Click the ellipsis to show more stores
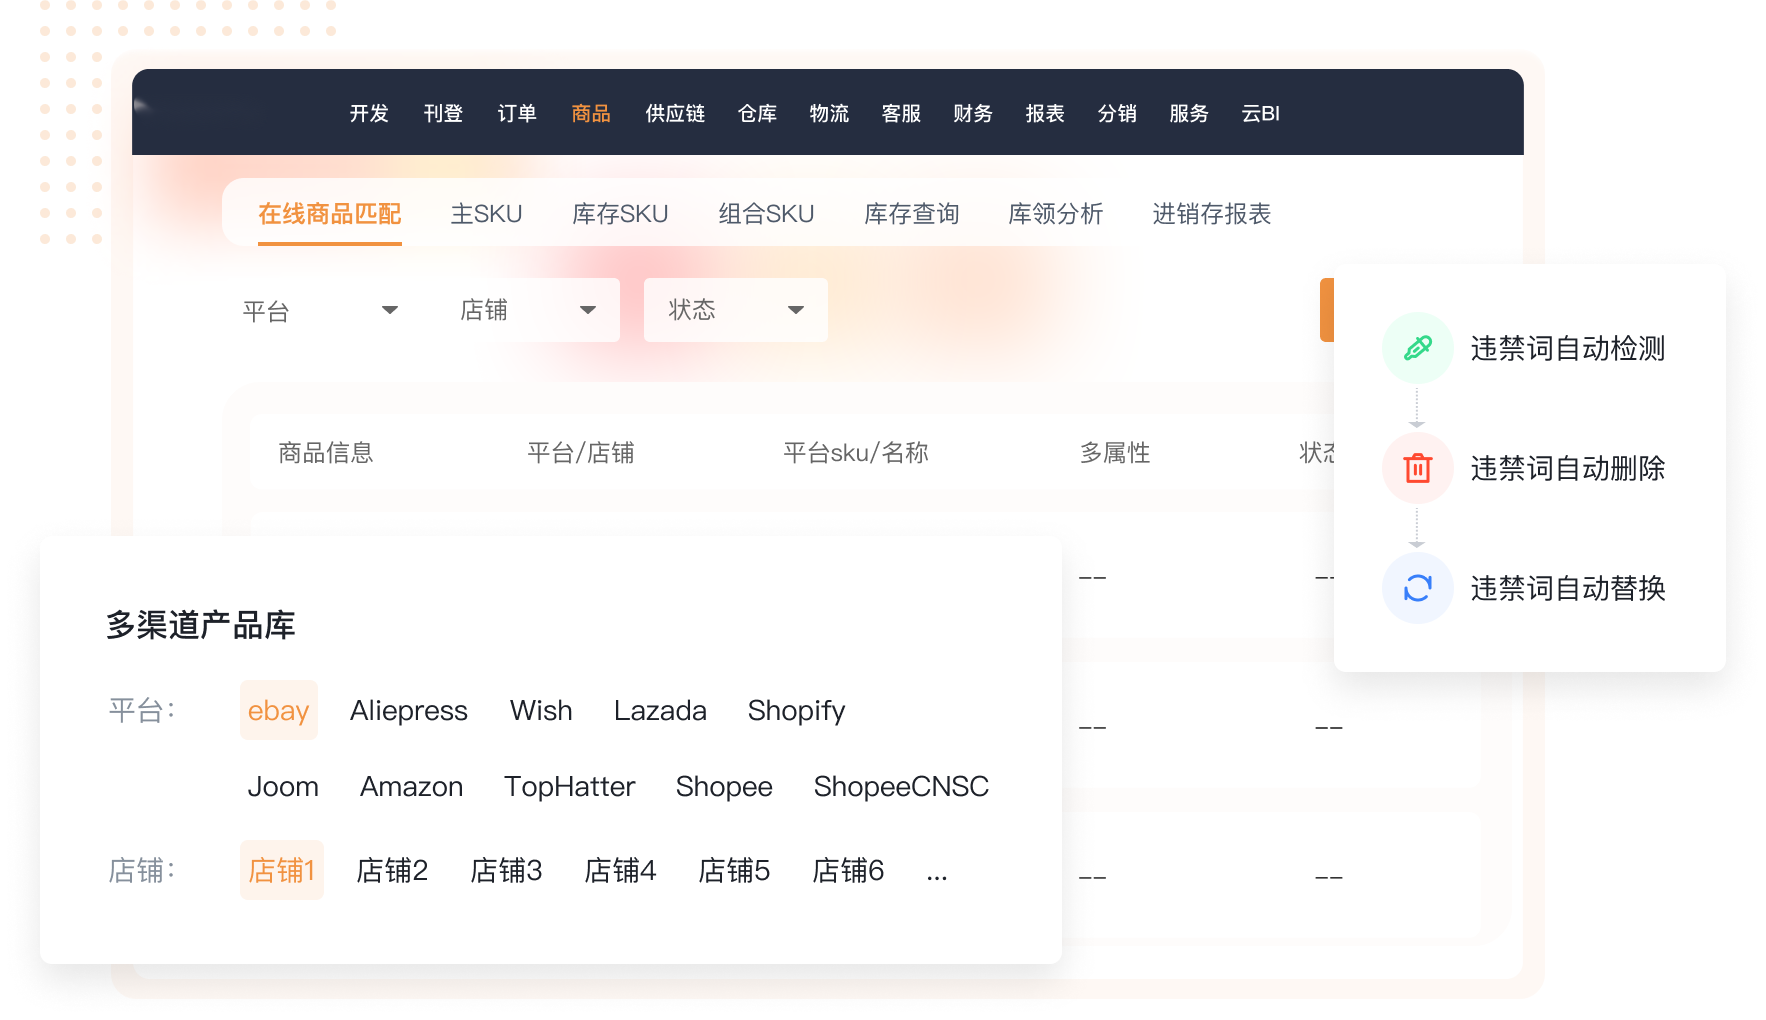Viewport: 1766px width, 1020px height. click(936, 874)
